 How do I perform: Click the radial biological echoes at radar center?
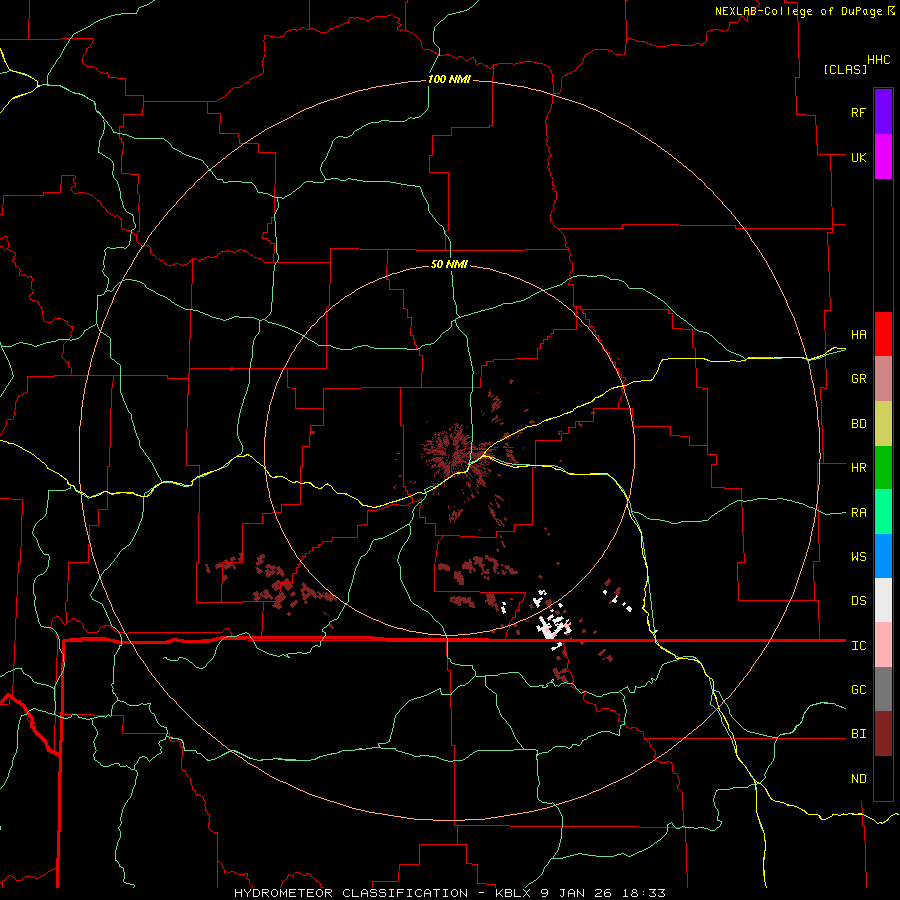tap(456, 455)
